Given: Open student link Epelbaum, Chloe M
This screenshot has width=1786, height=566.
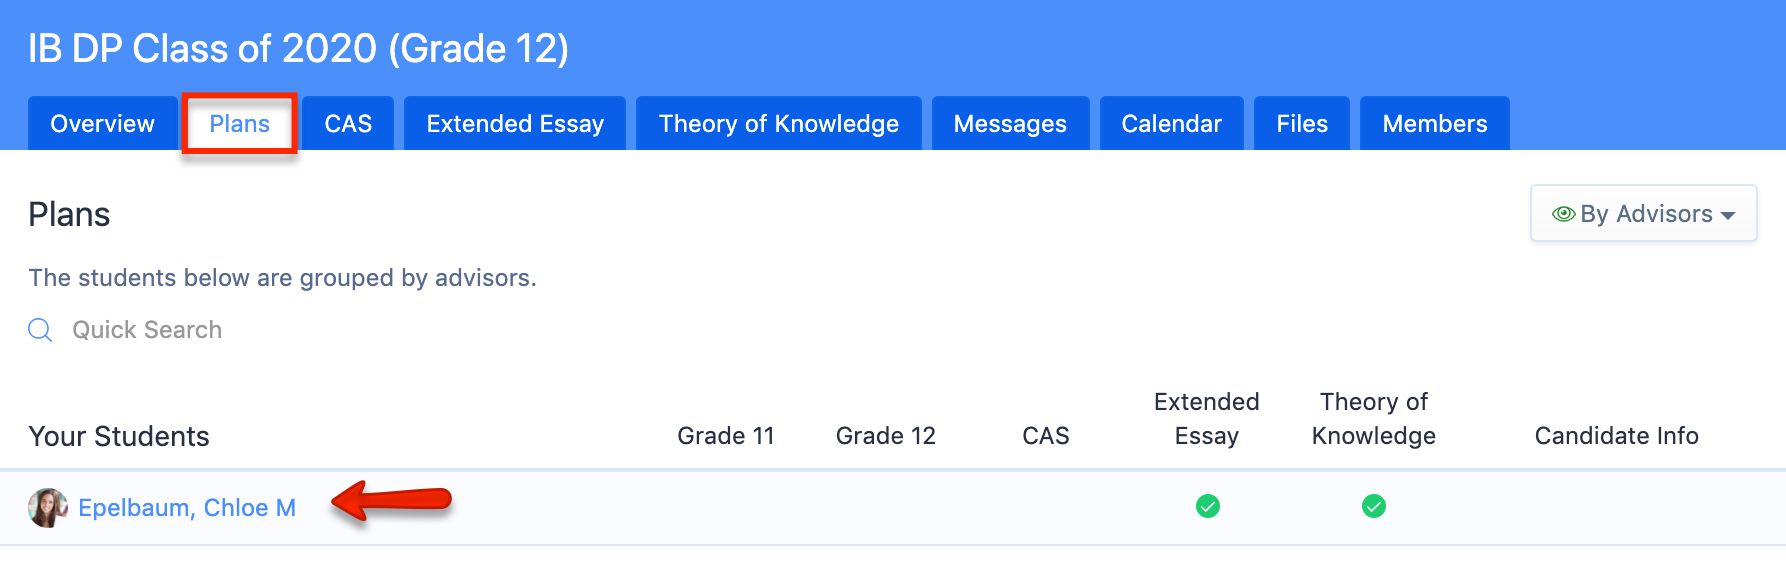Looking at the screenshot, I should (x=187, y=508).
